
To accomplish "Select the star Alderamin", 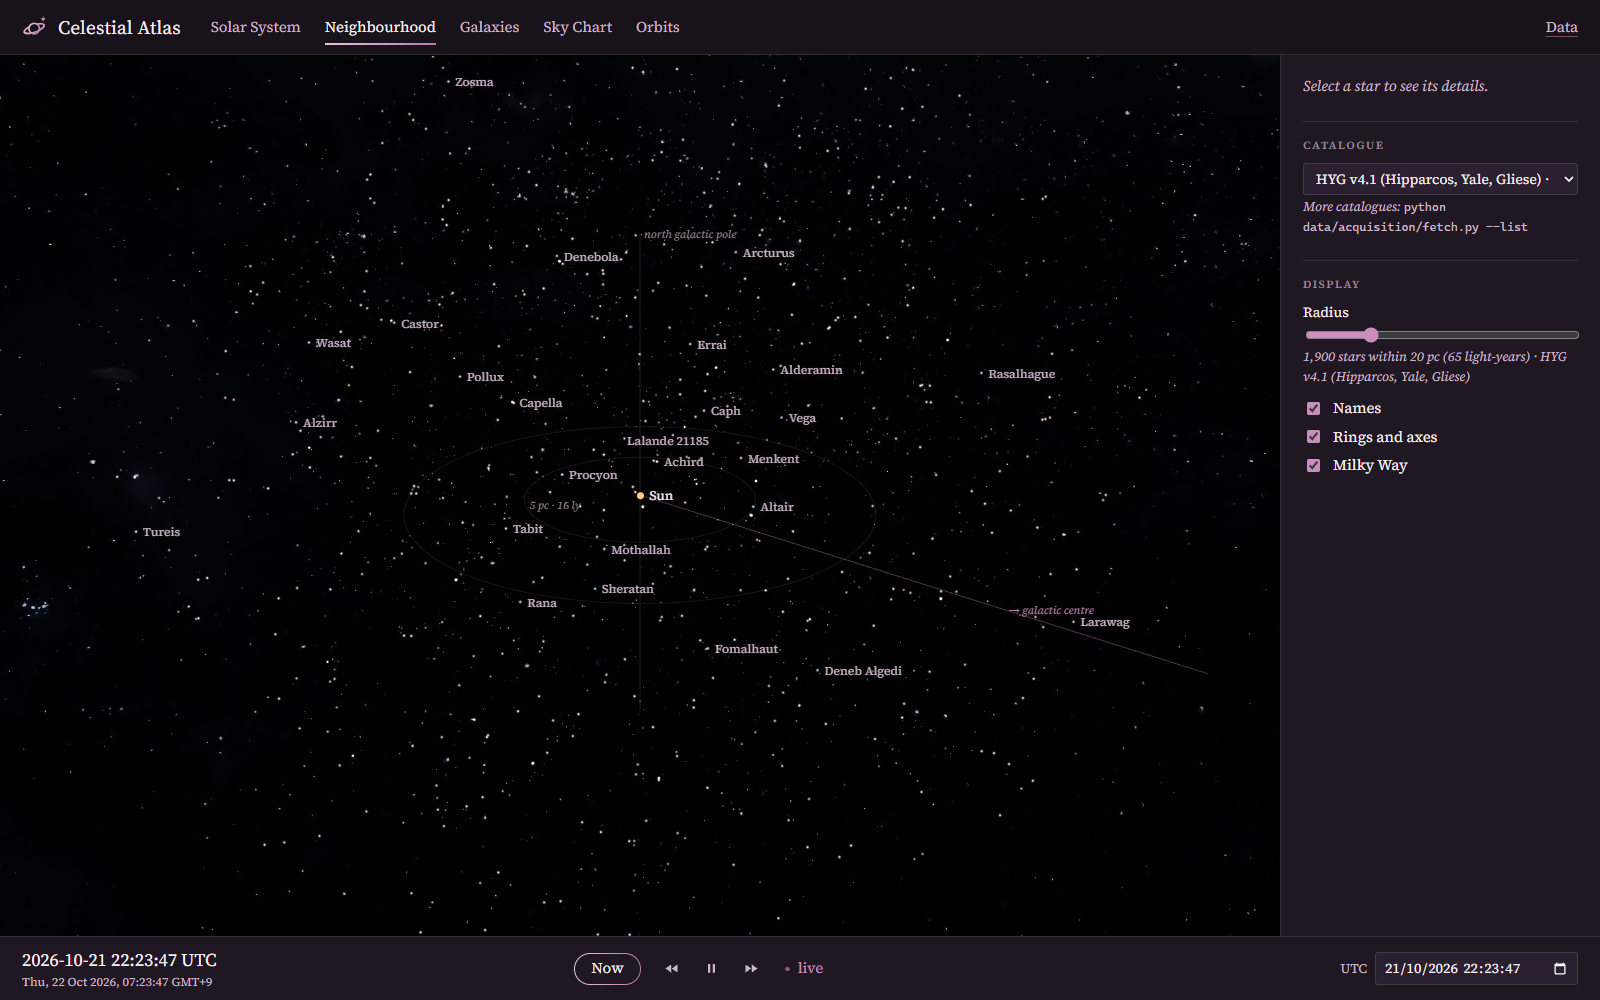I will 810,370.
